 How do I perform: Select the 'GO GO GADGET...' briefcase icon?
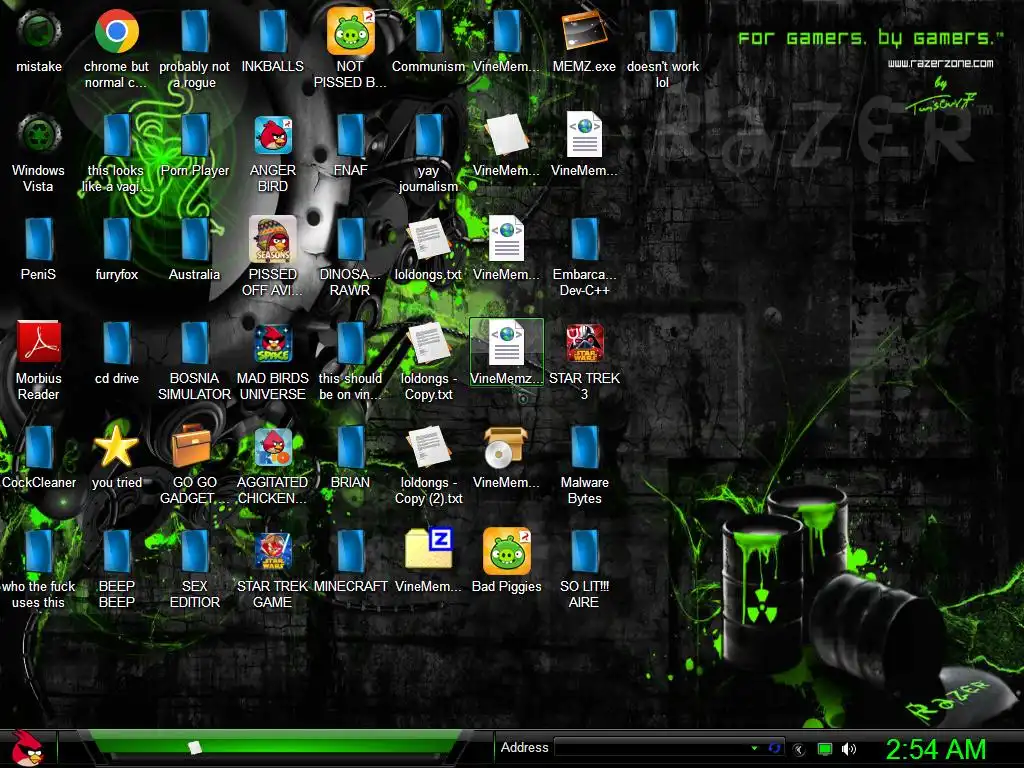point(191,446)
